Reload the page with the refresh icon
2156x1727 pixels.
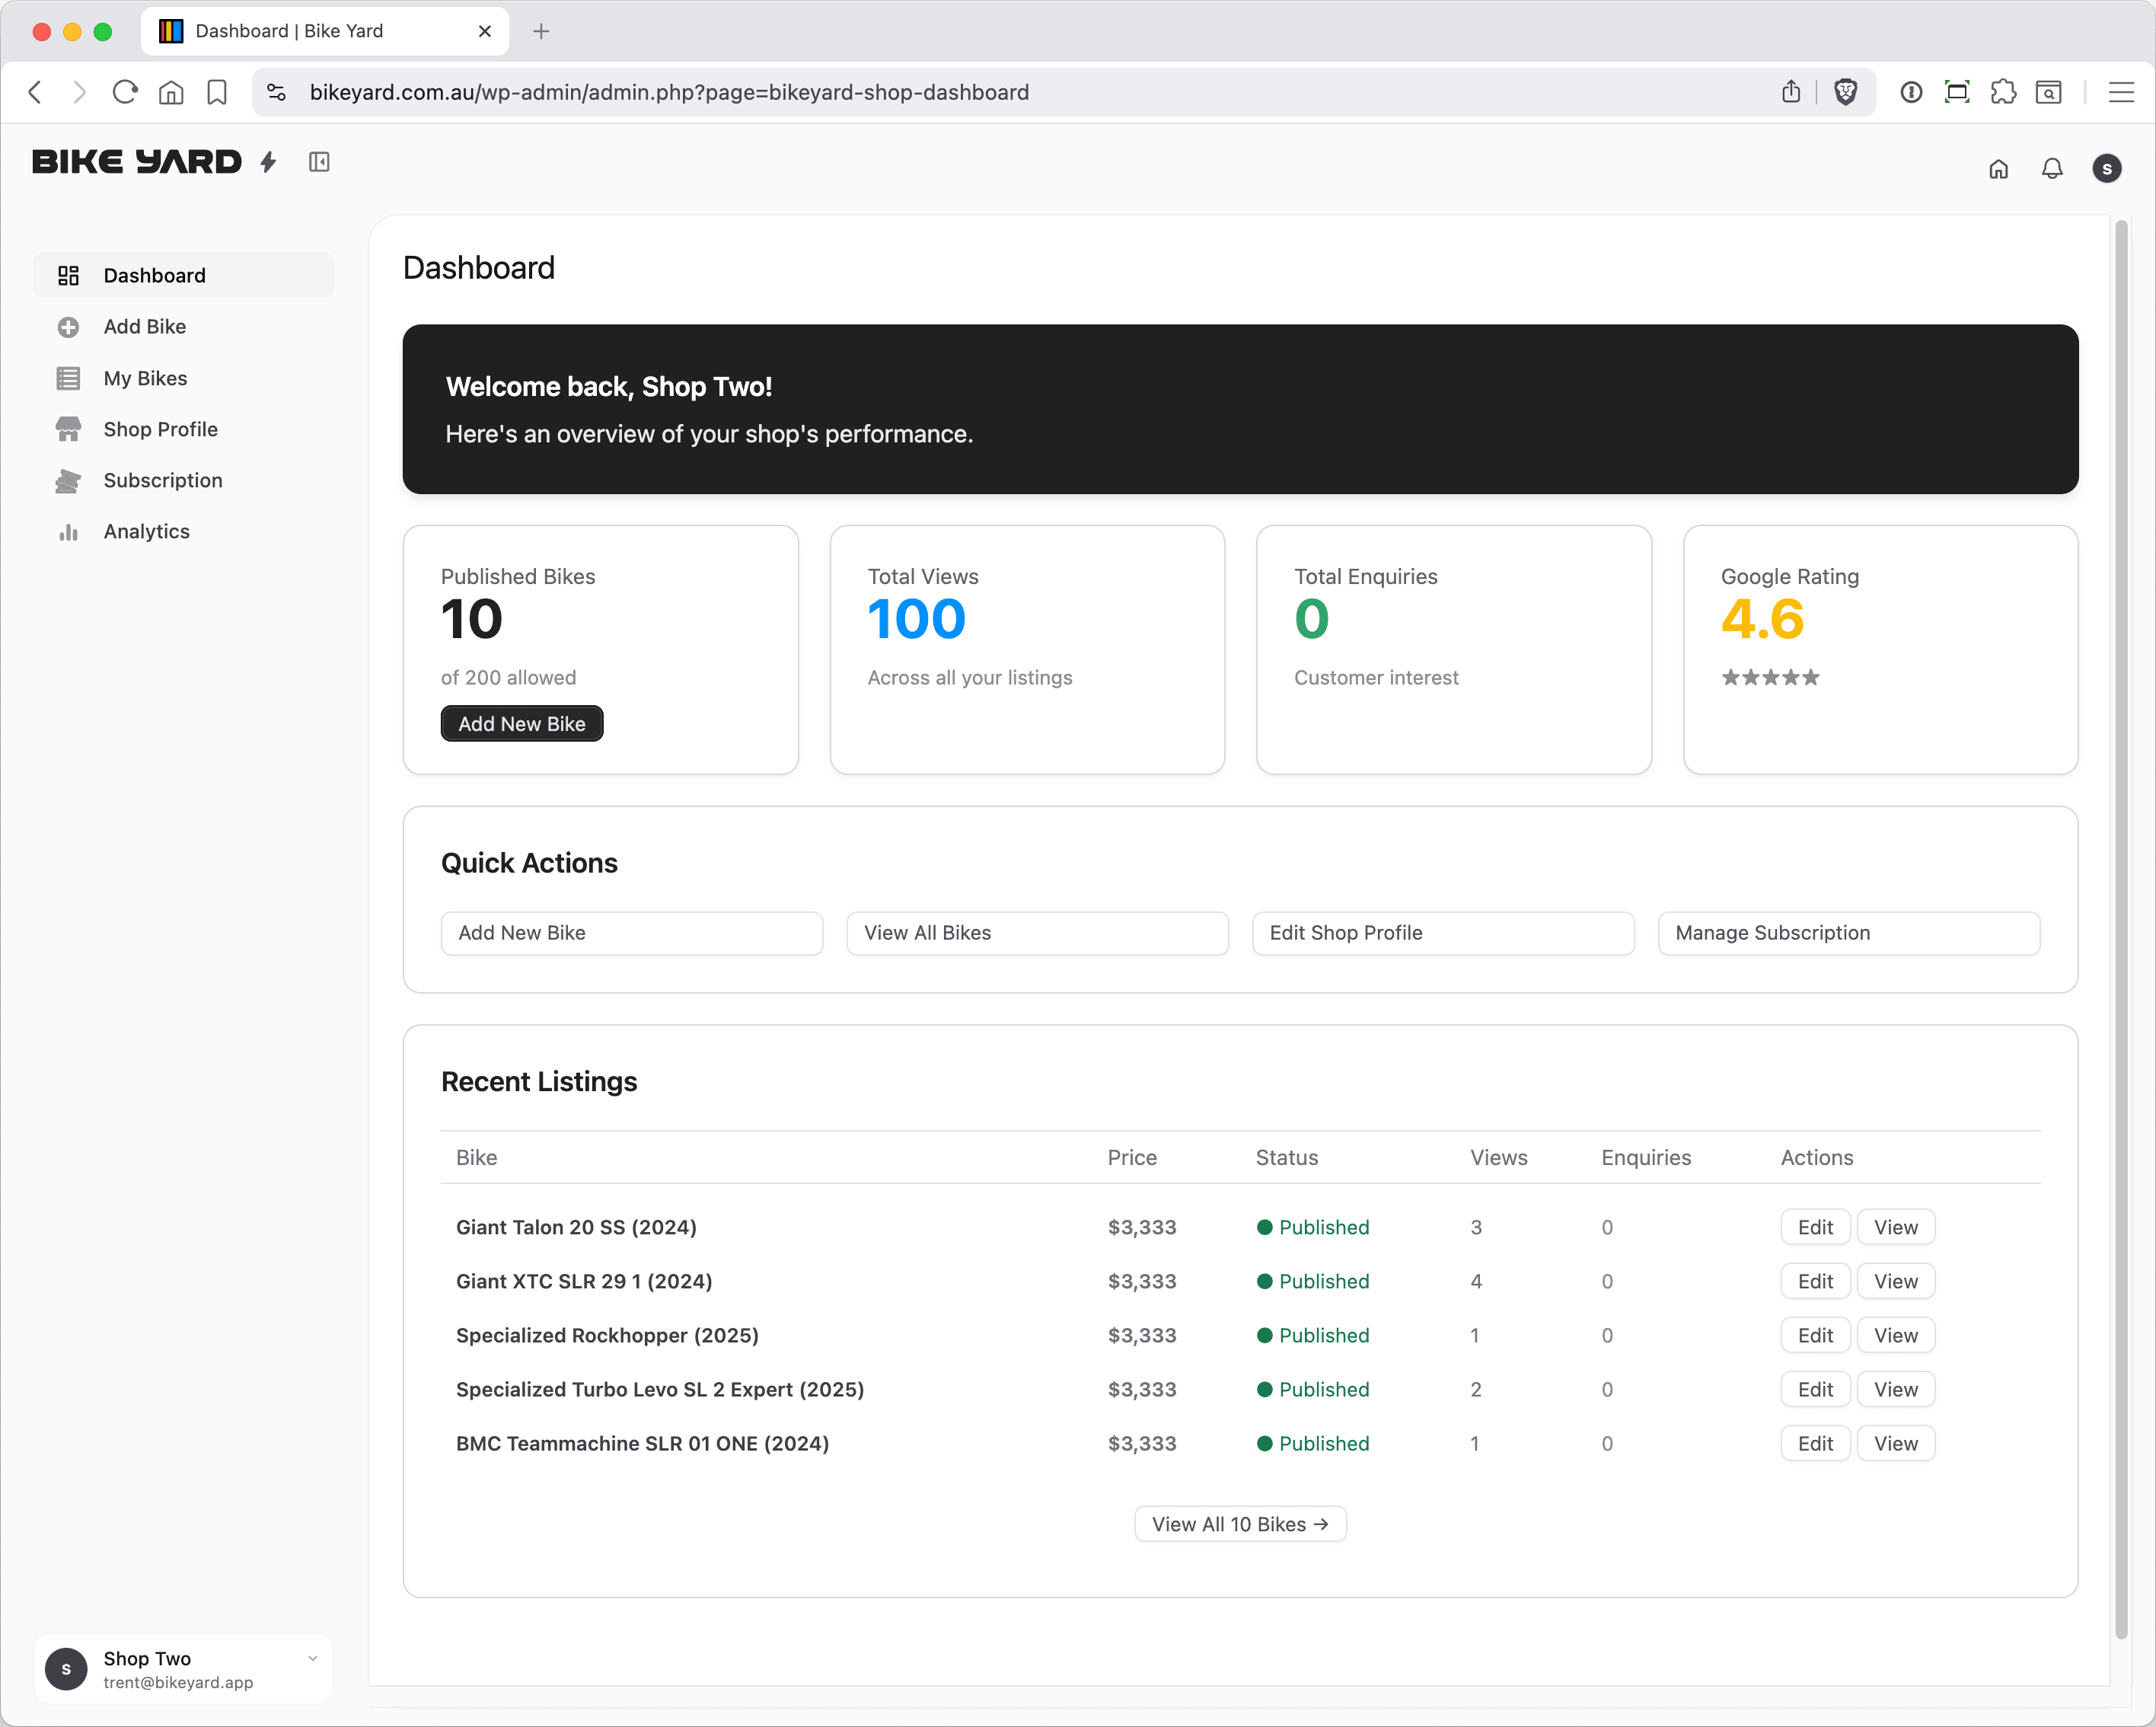124,91
